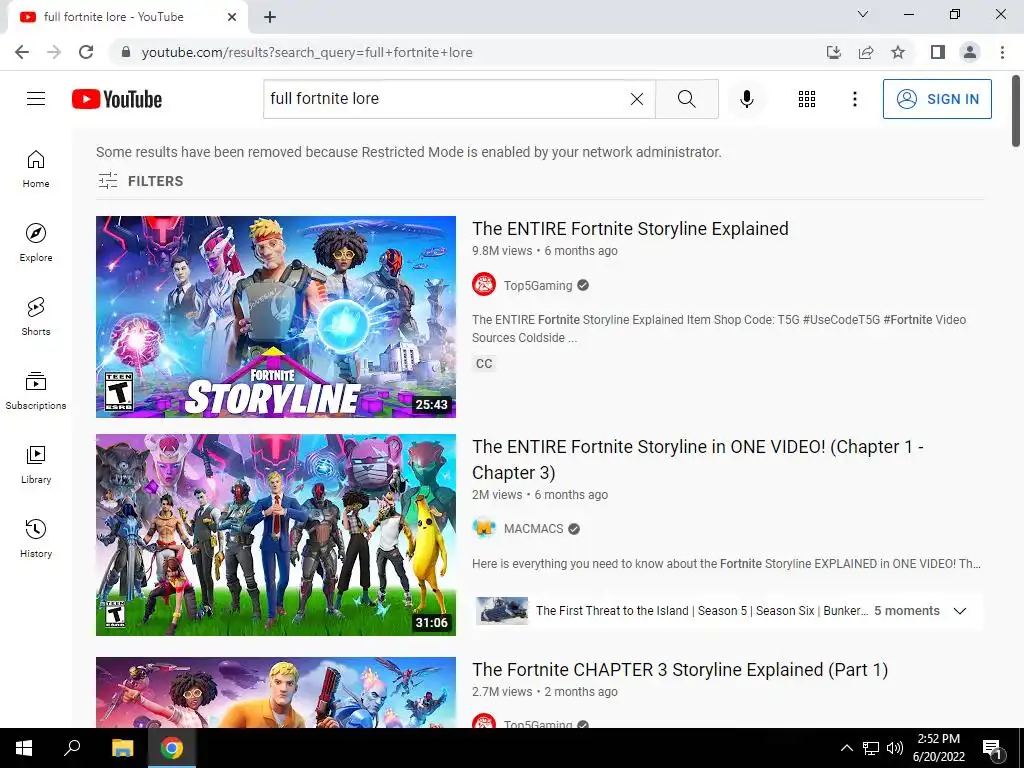Open taskbar search
The width and height of the screenshot is (1024, 768).
coord(72,748)
